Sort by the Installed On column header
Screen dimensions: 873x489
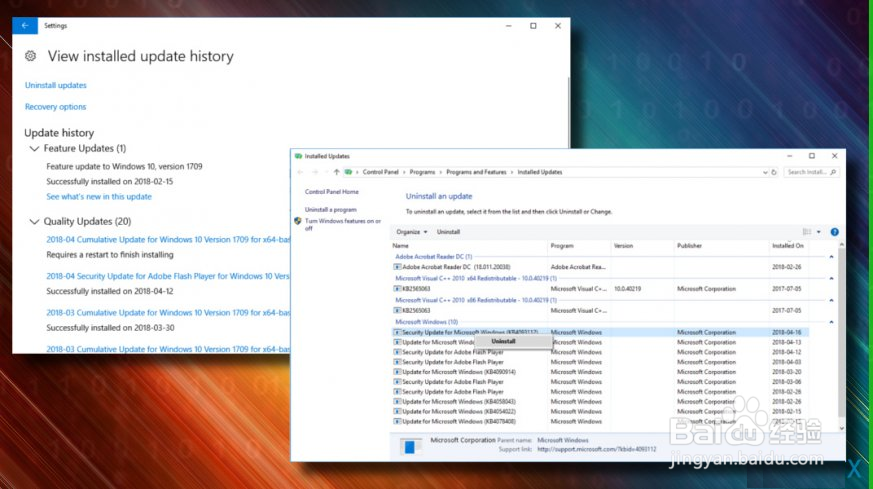(789, 246)
